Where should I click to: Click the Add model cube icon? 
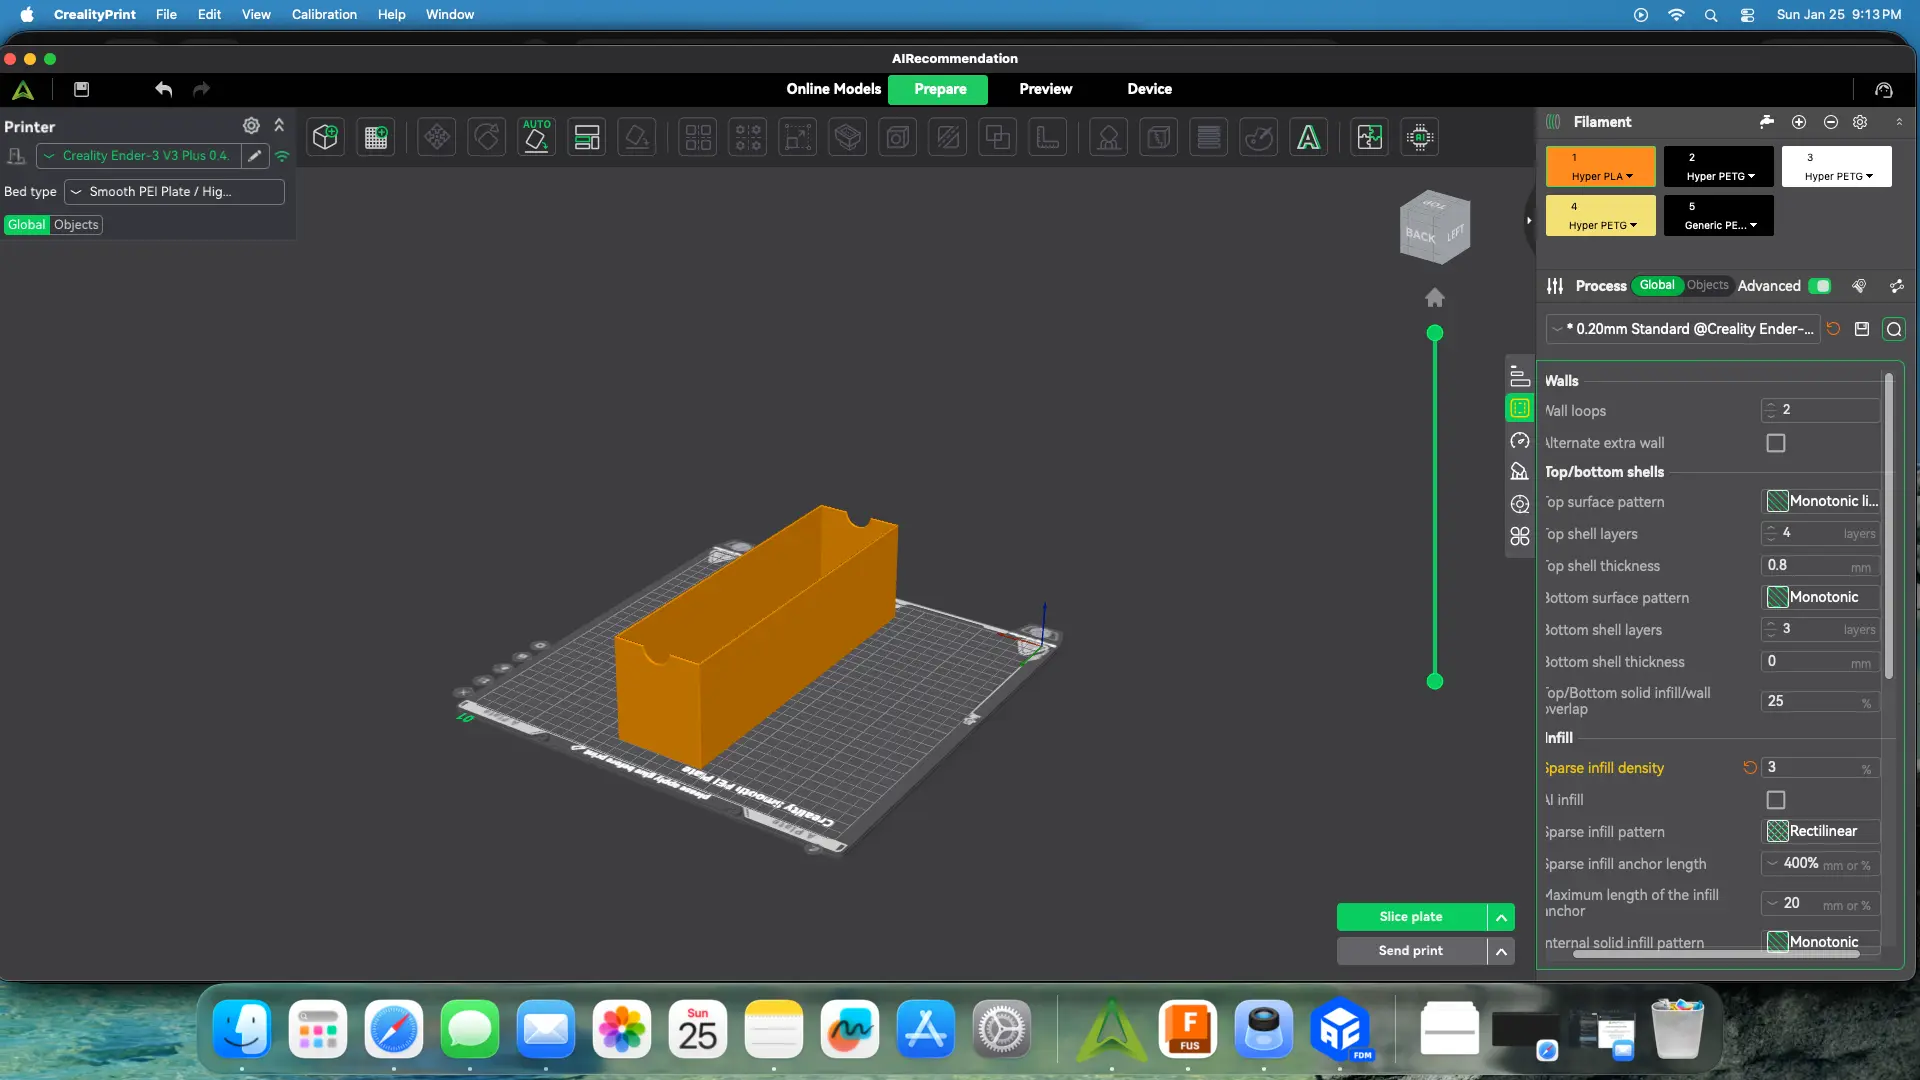click(x=325, y=137)
